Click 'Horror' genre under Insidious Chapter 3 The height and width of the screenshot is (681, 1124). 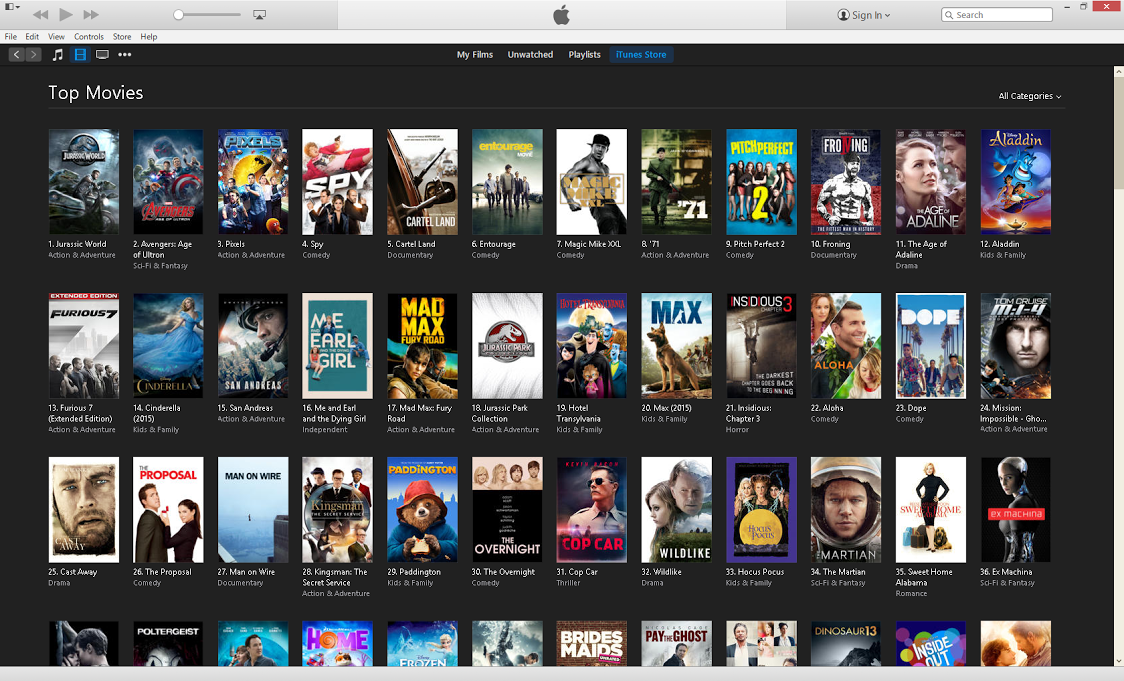[737, 430]
